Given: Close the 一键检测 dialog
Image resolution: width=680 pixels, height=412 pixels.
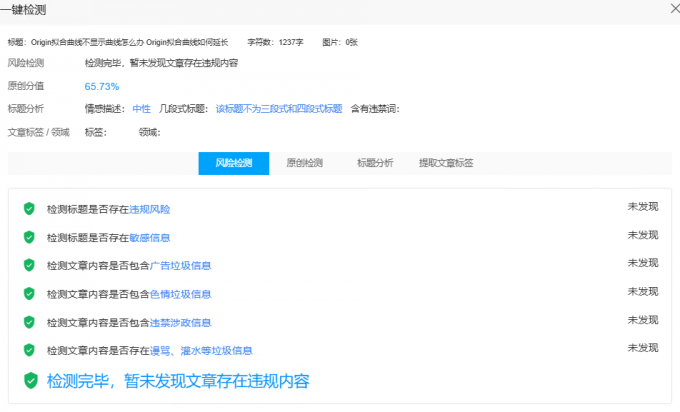Looking at the screenshot, I should coord(675,9).
